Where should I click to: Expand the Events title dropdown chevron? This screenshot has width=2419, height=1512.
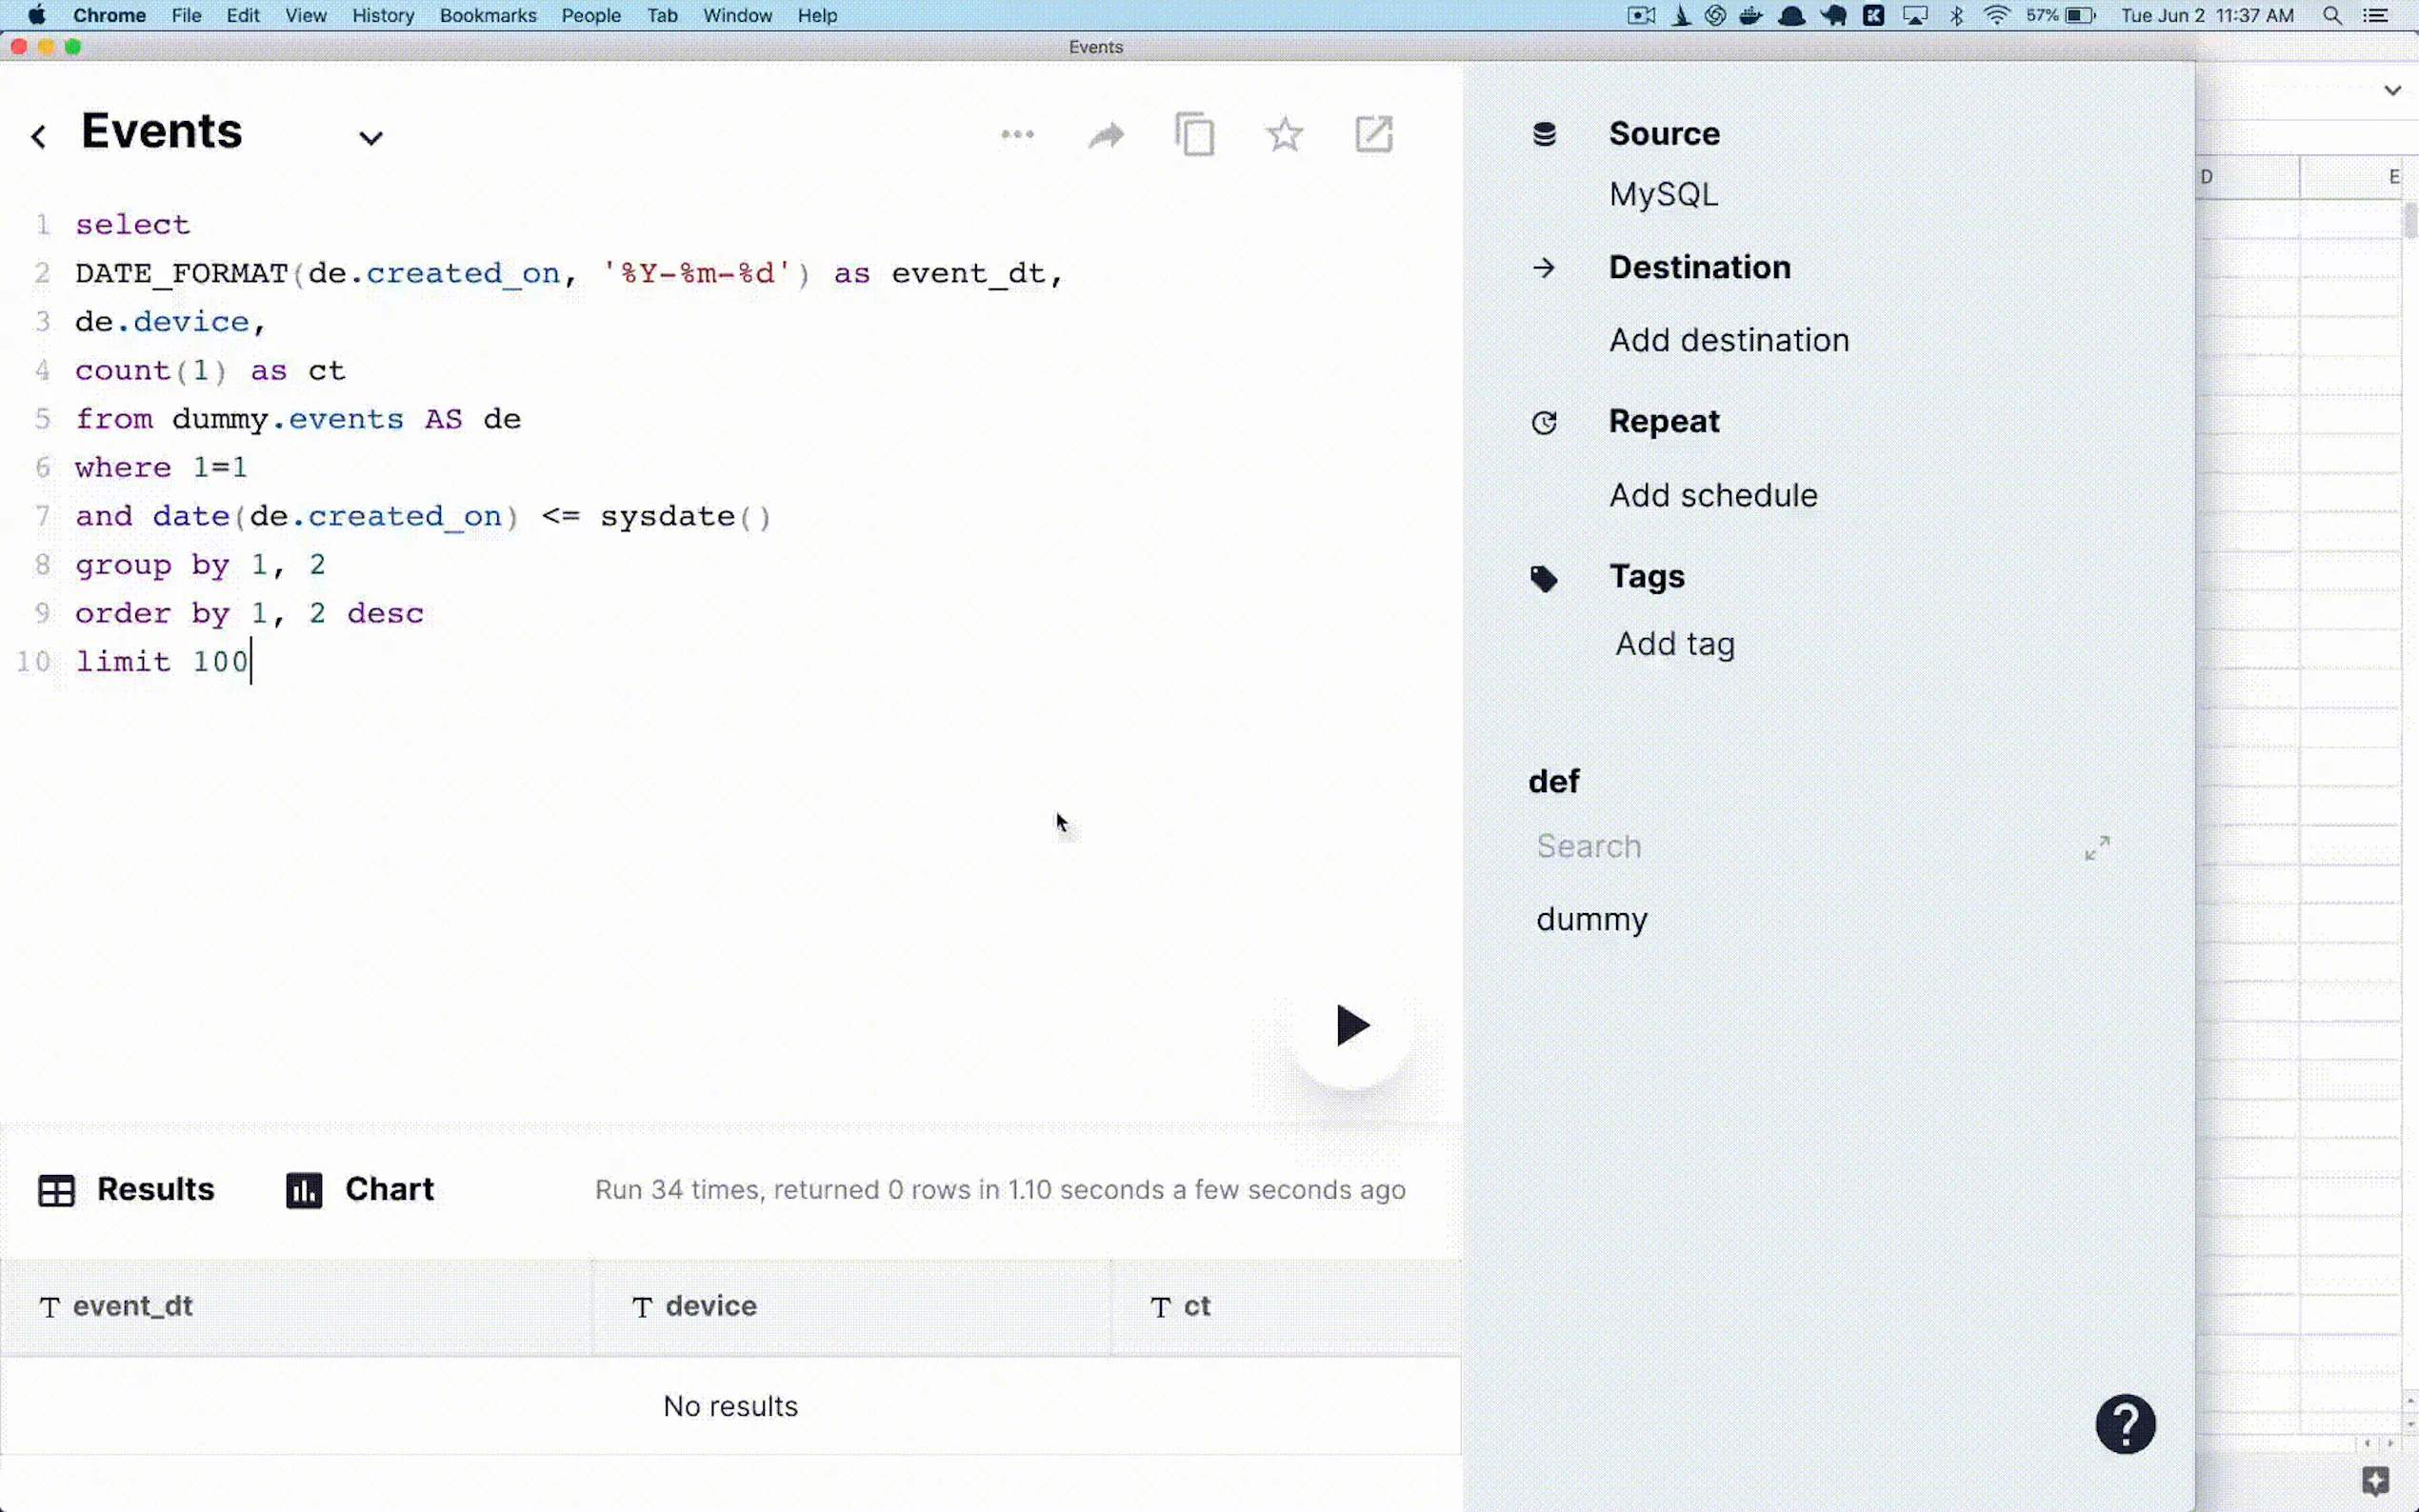coord(371,138)
